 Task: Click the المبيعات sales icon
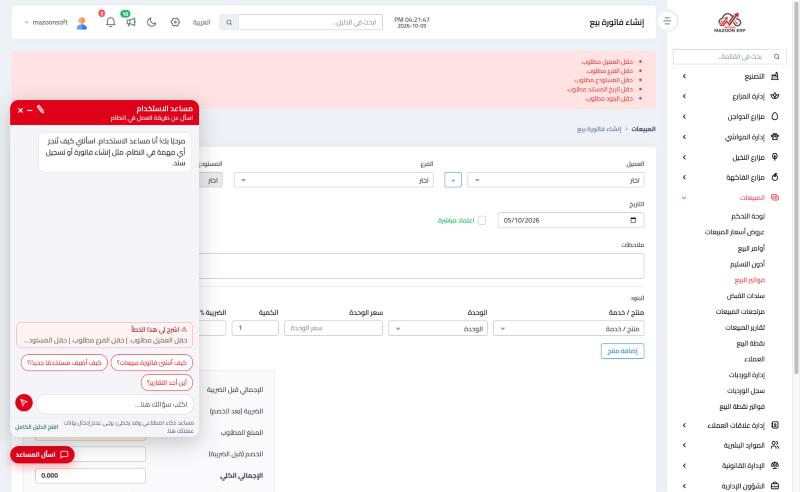coord(774,198)
